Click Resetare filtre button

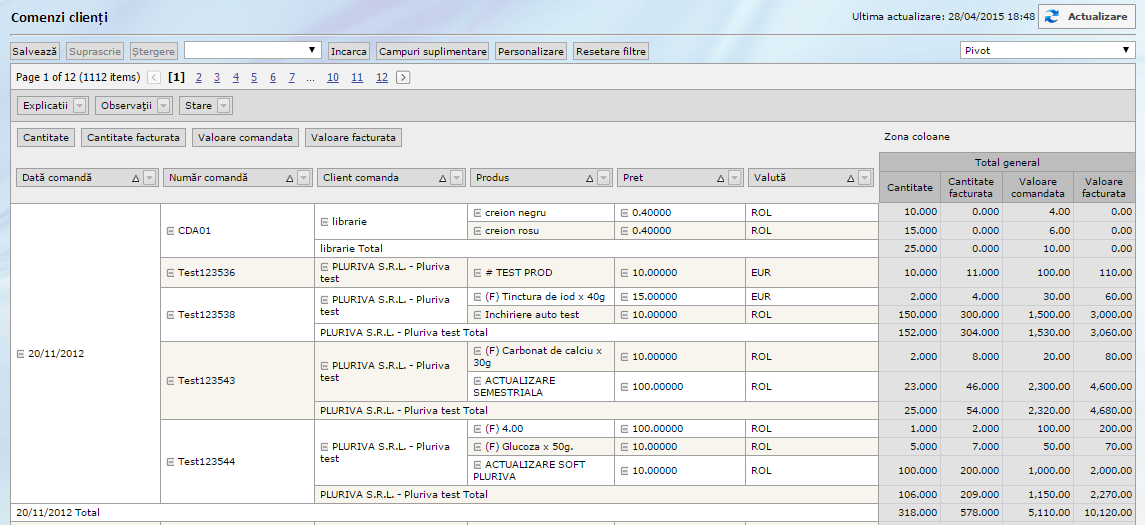coord(611,51)
